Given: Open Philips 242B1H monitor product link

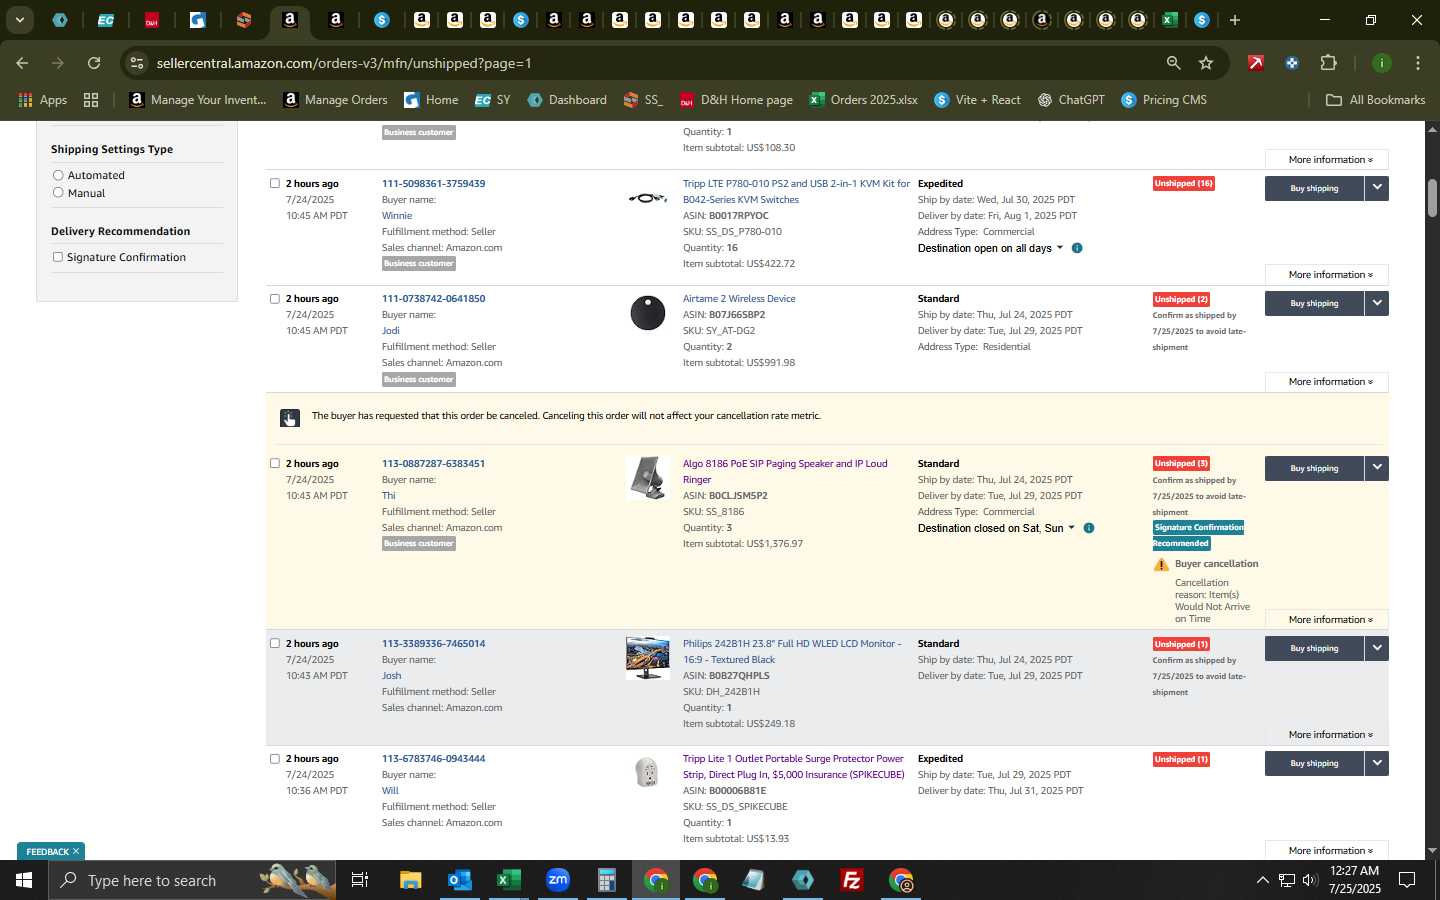Looking at the screenshot, I should click(792, 651).
